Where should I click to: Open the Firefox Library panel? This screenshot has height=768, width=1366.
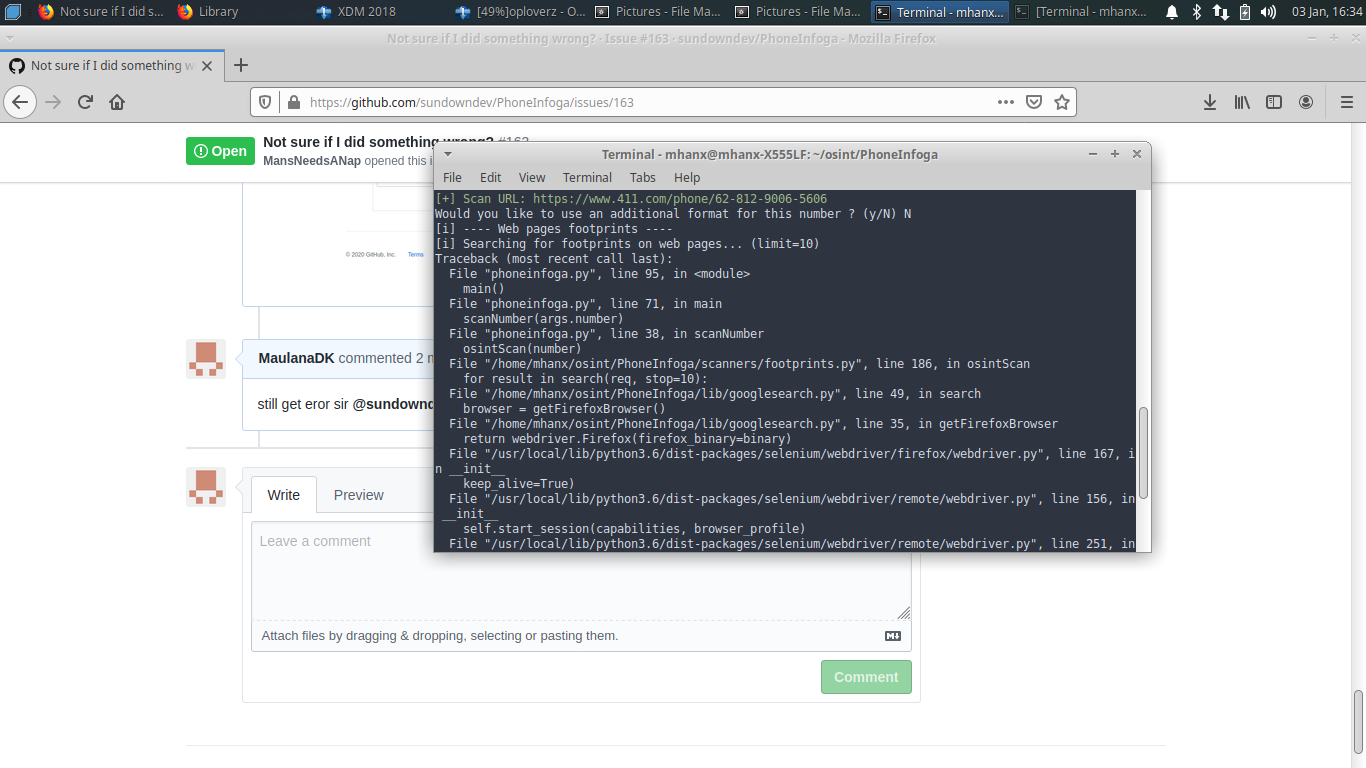click(1241, 102)
